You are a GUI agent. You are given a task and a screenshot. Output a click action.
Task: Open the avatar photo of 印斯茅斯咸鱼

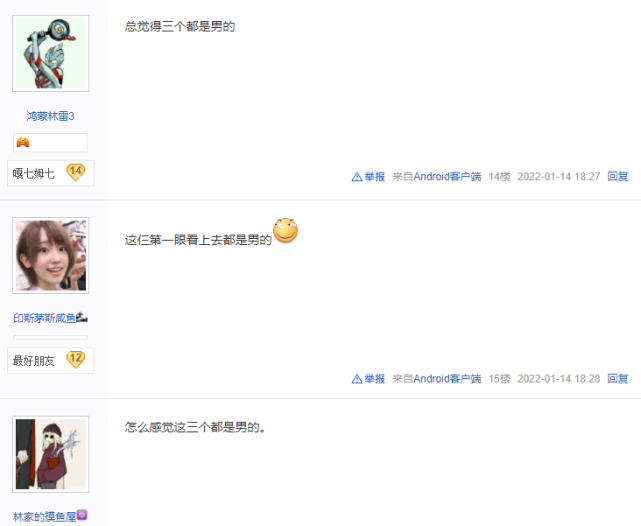51,255
